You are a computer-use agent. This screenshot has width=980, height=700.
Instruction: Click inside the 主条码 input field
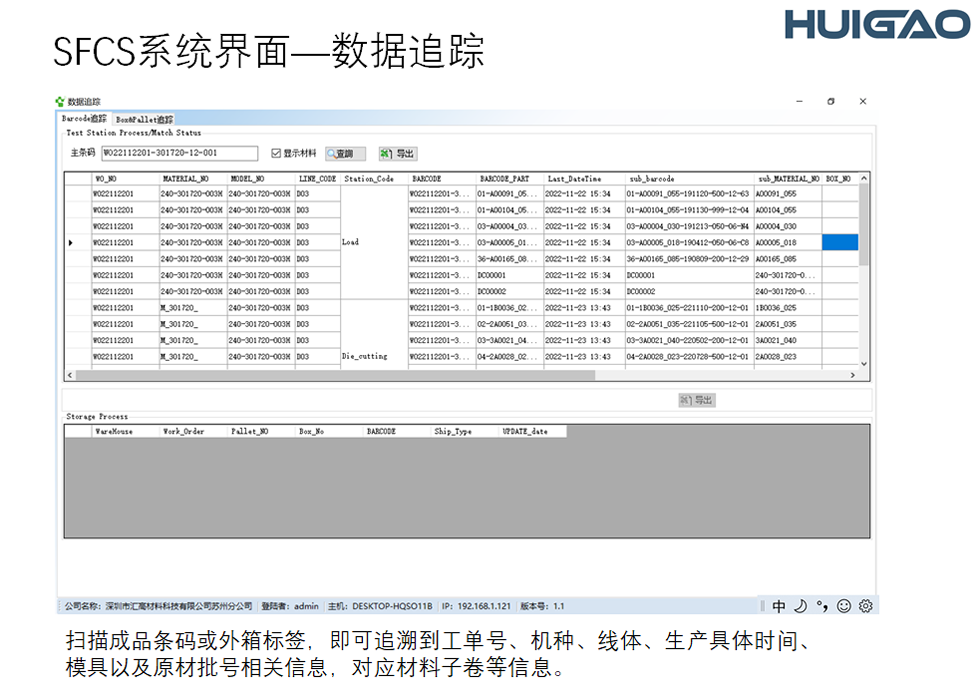pyautogui.click(x=180, y=153)
